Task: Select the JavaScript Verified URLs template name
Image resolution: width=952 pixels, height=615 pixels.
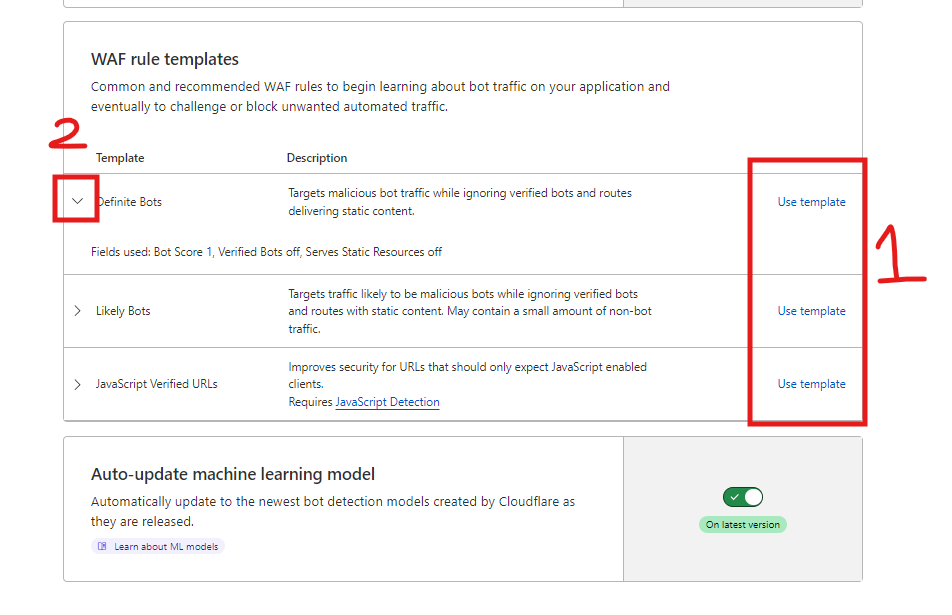Action: click(x=156, y=384)
